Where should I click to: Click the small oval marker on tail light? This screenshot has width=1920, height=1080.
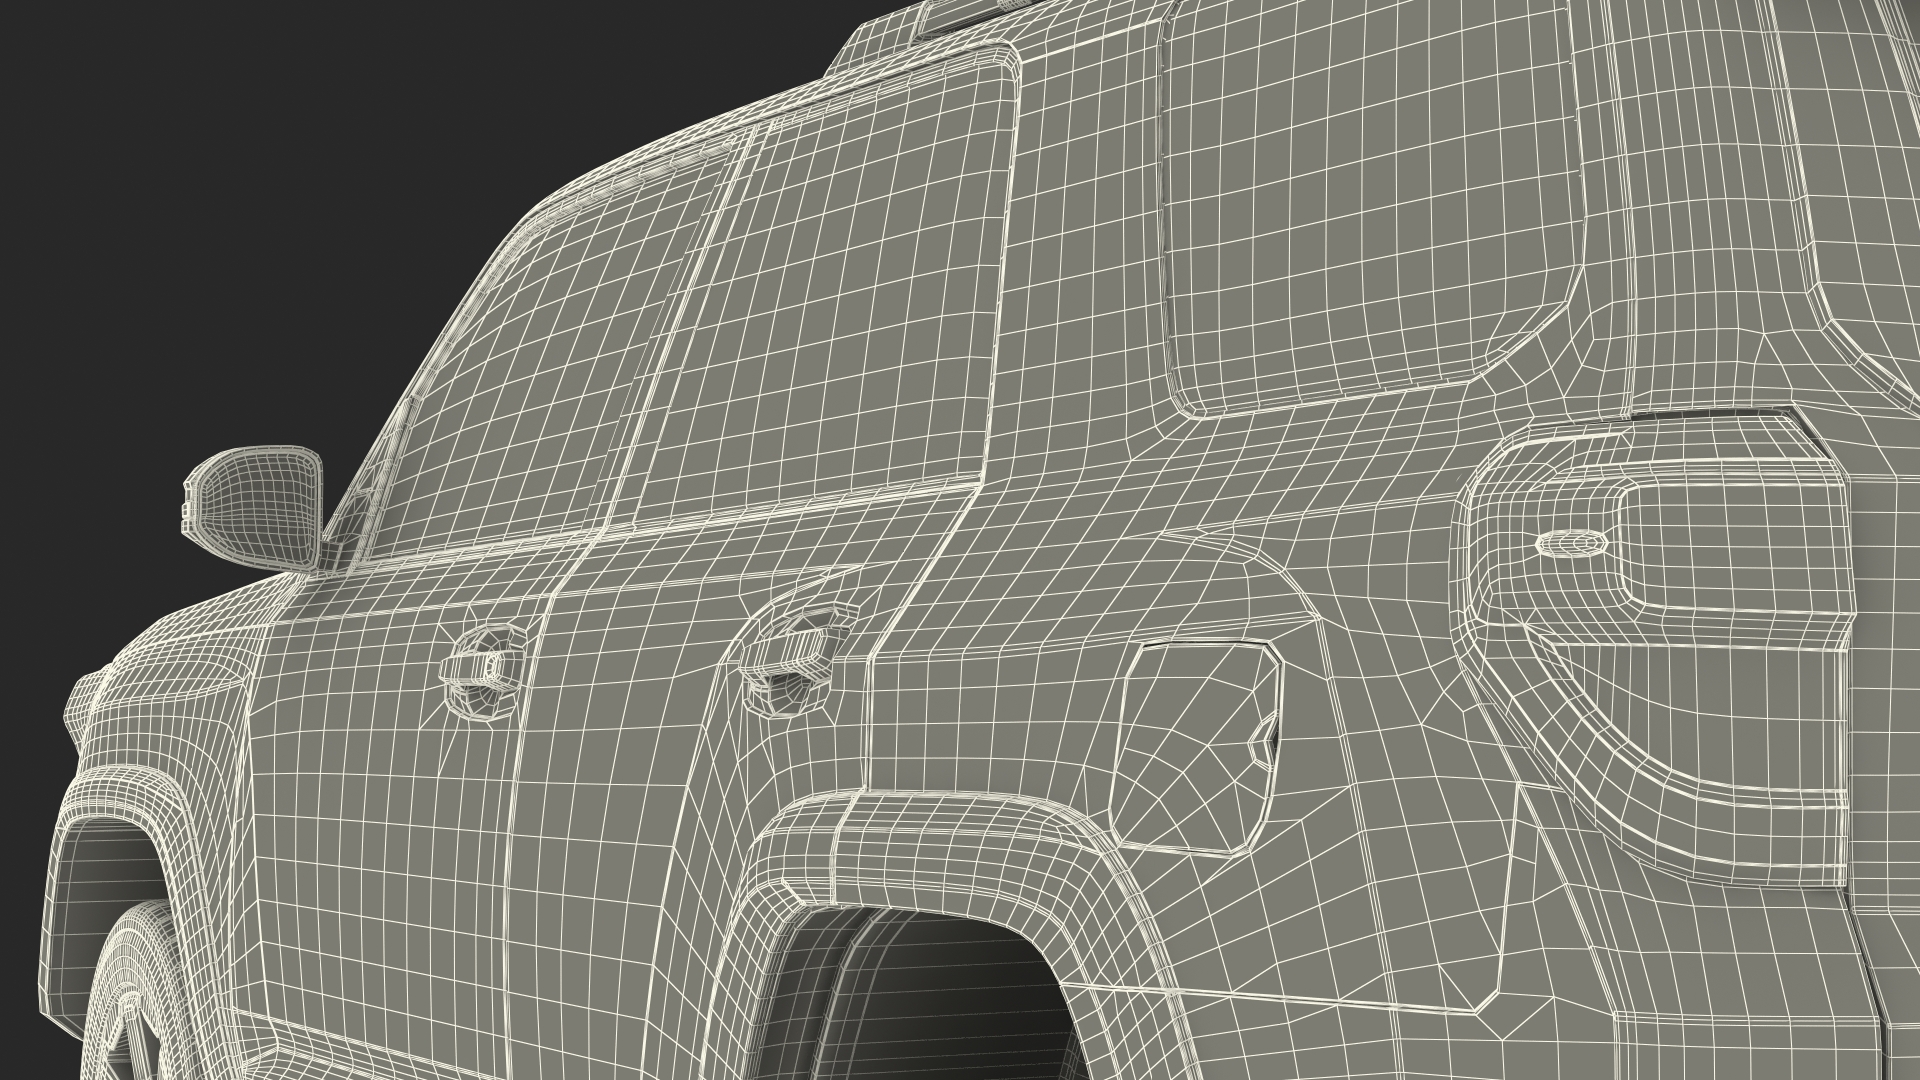point(1571,543)
